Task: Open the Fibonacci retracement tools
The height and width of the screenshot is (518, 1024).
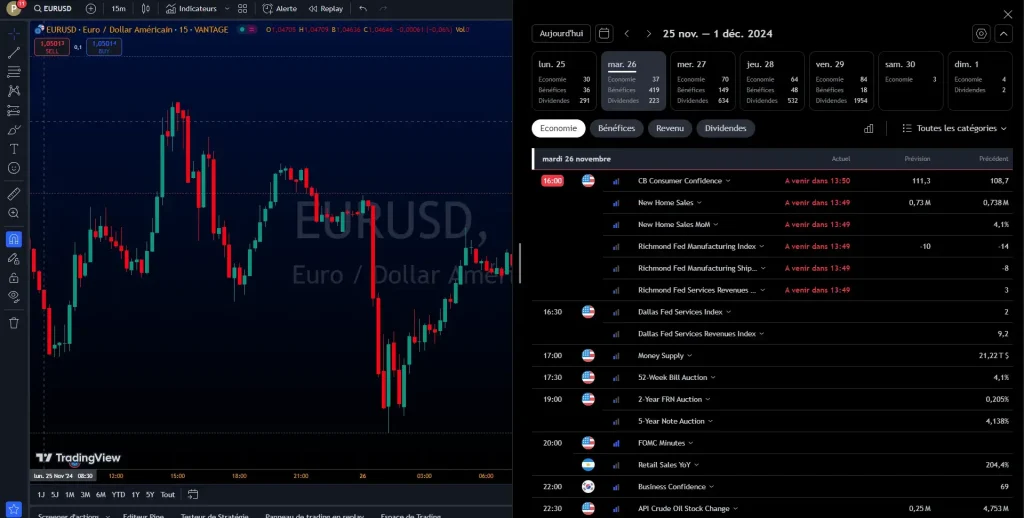Action: [x=14, y=72]
